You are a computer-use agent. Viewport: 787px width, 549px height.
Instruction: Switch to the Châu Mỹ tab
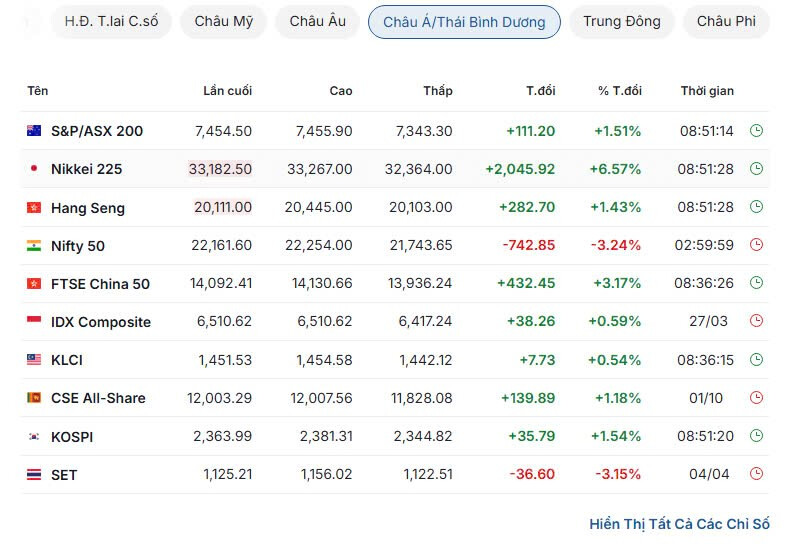224,22
